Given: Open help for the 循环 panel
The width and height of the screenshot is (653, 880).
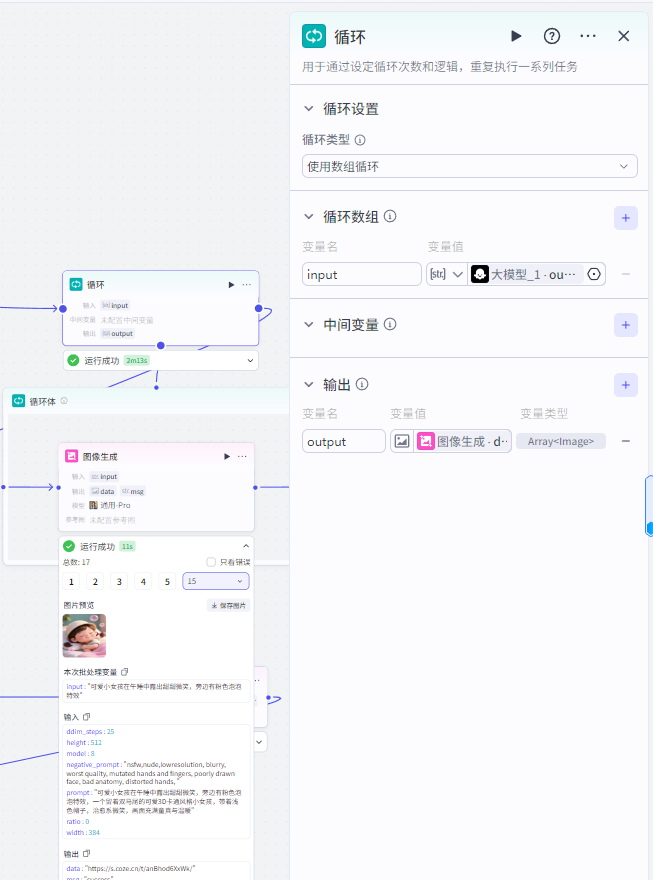Looking at the screenshot, I should click(x=552, y=36).
